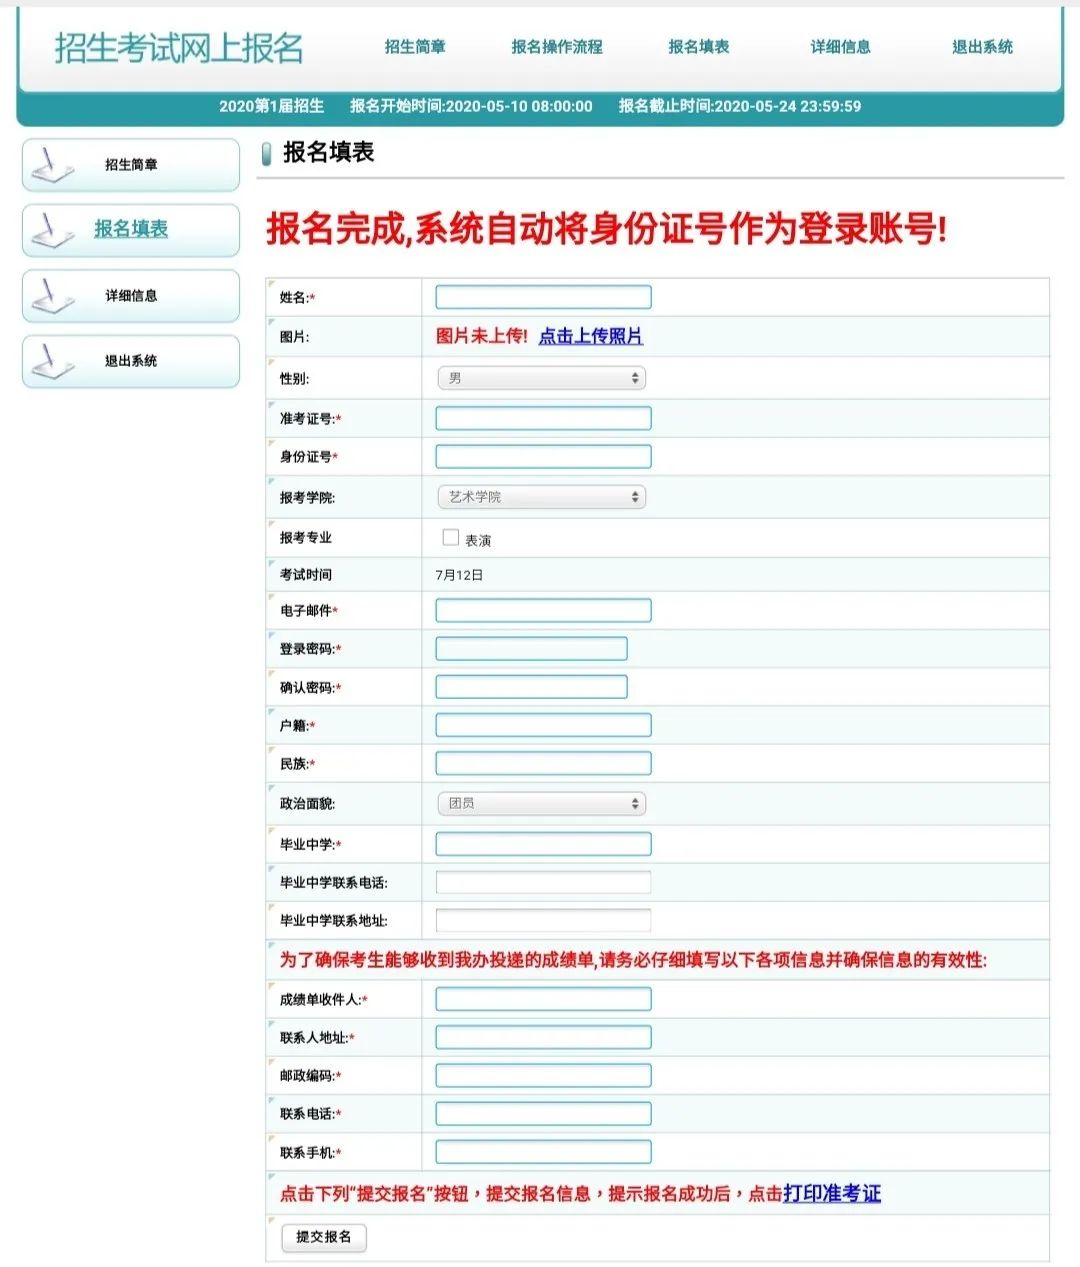Open 招生简章 in the top navigation
The width and height of the screenshot is (1080, 1267).
415,47
